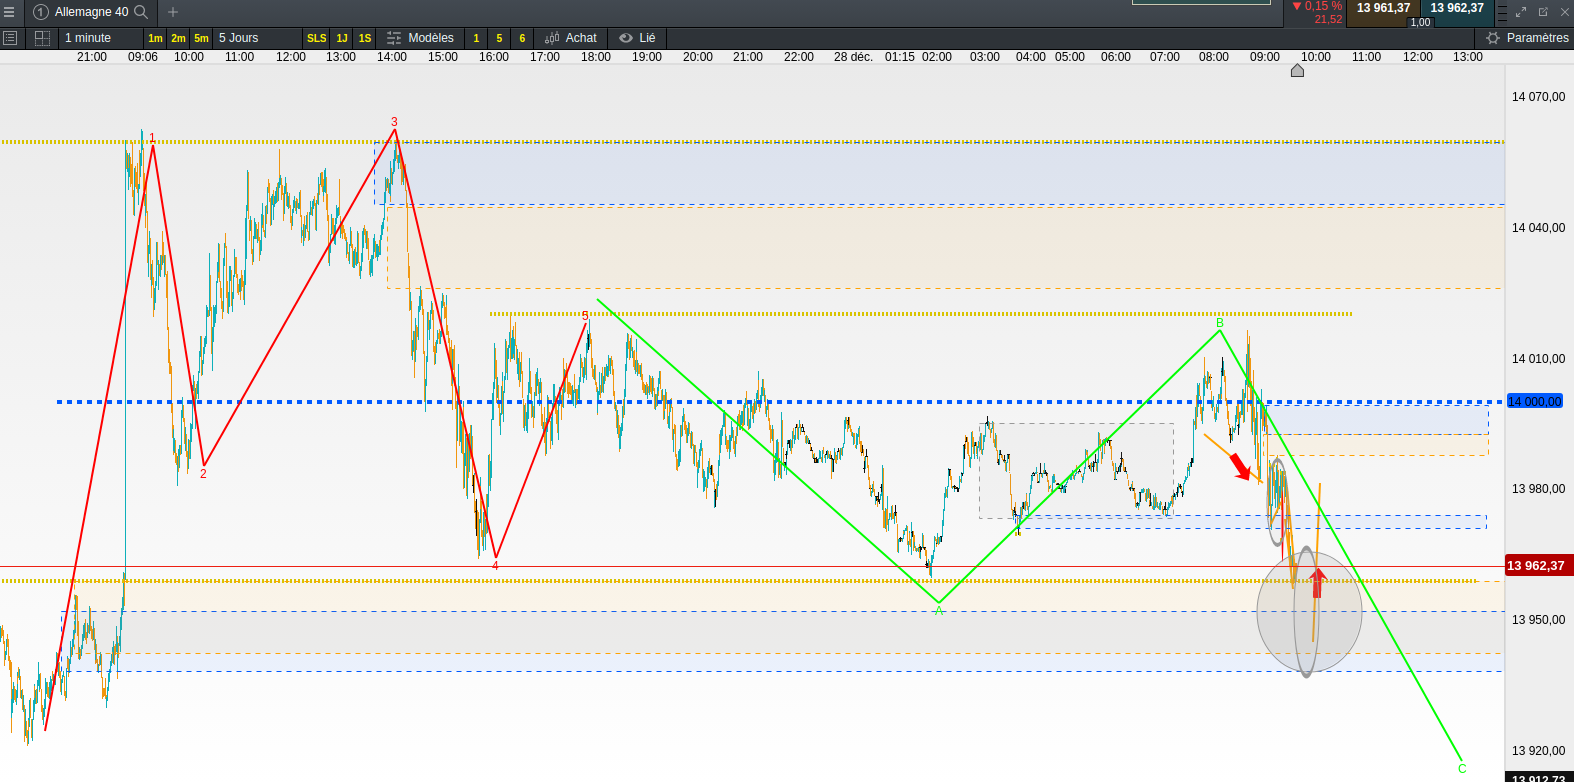1574x782 pixels.
Task: Click the 0,15 % change indicator
Action: 1318,6
